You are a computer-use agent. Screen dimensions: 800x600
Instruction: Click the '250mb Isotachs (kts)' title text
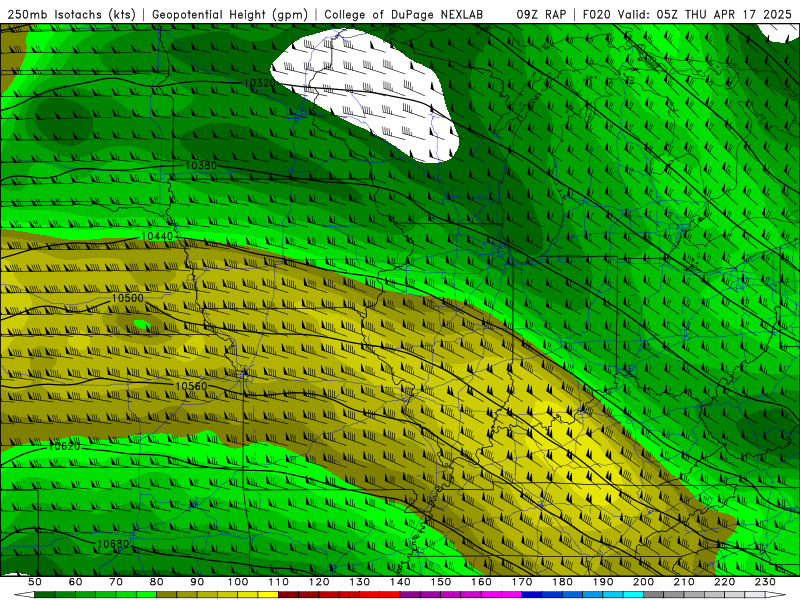71,14
